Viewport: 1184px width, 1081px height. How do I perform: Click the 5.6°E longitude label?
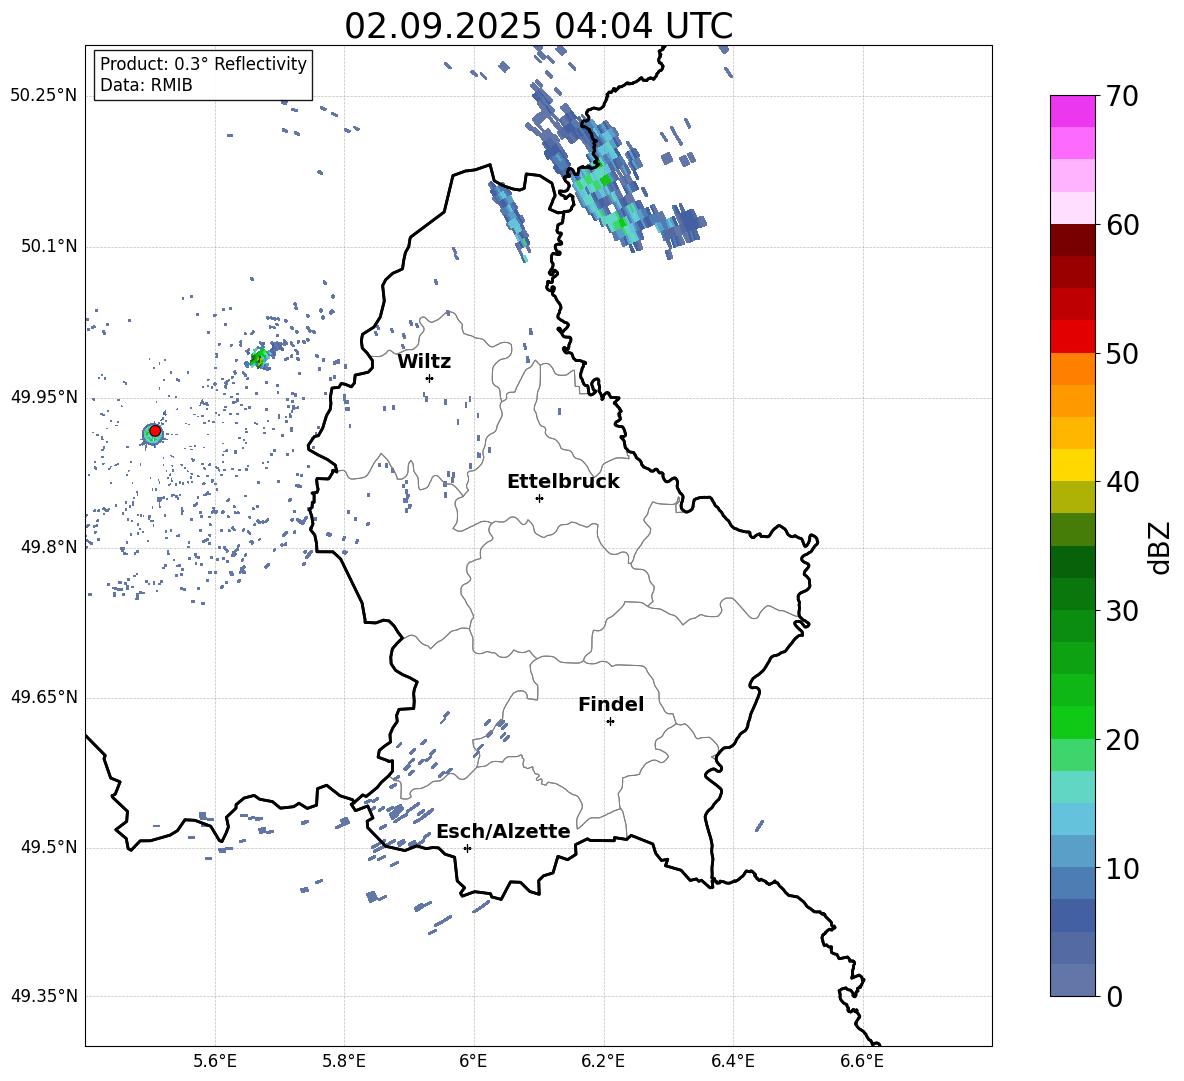coord(215,1061)
